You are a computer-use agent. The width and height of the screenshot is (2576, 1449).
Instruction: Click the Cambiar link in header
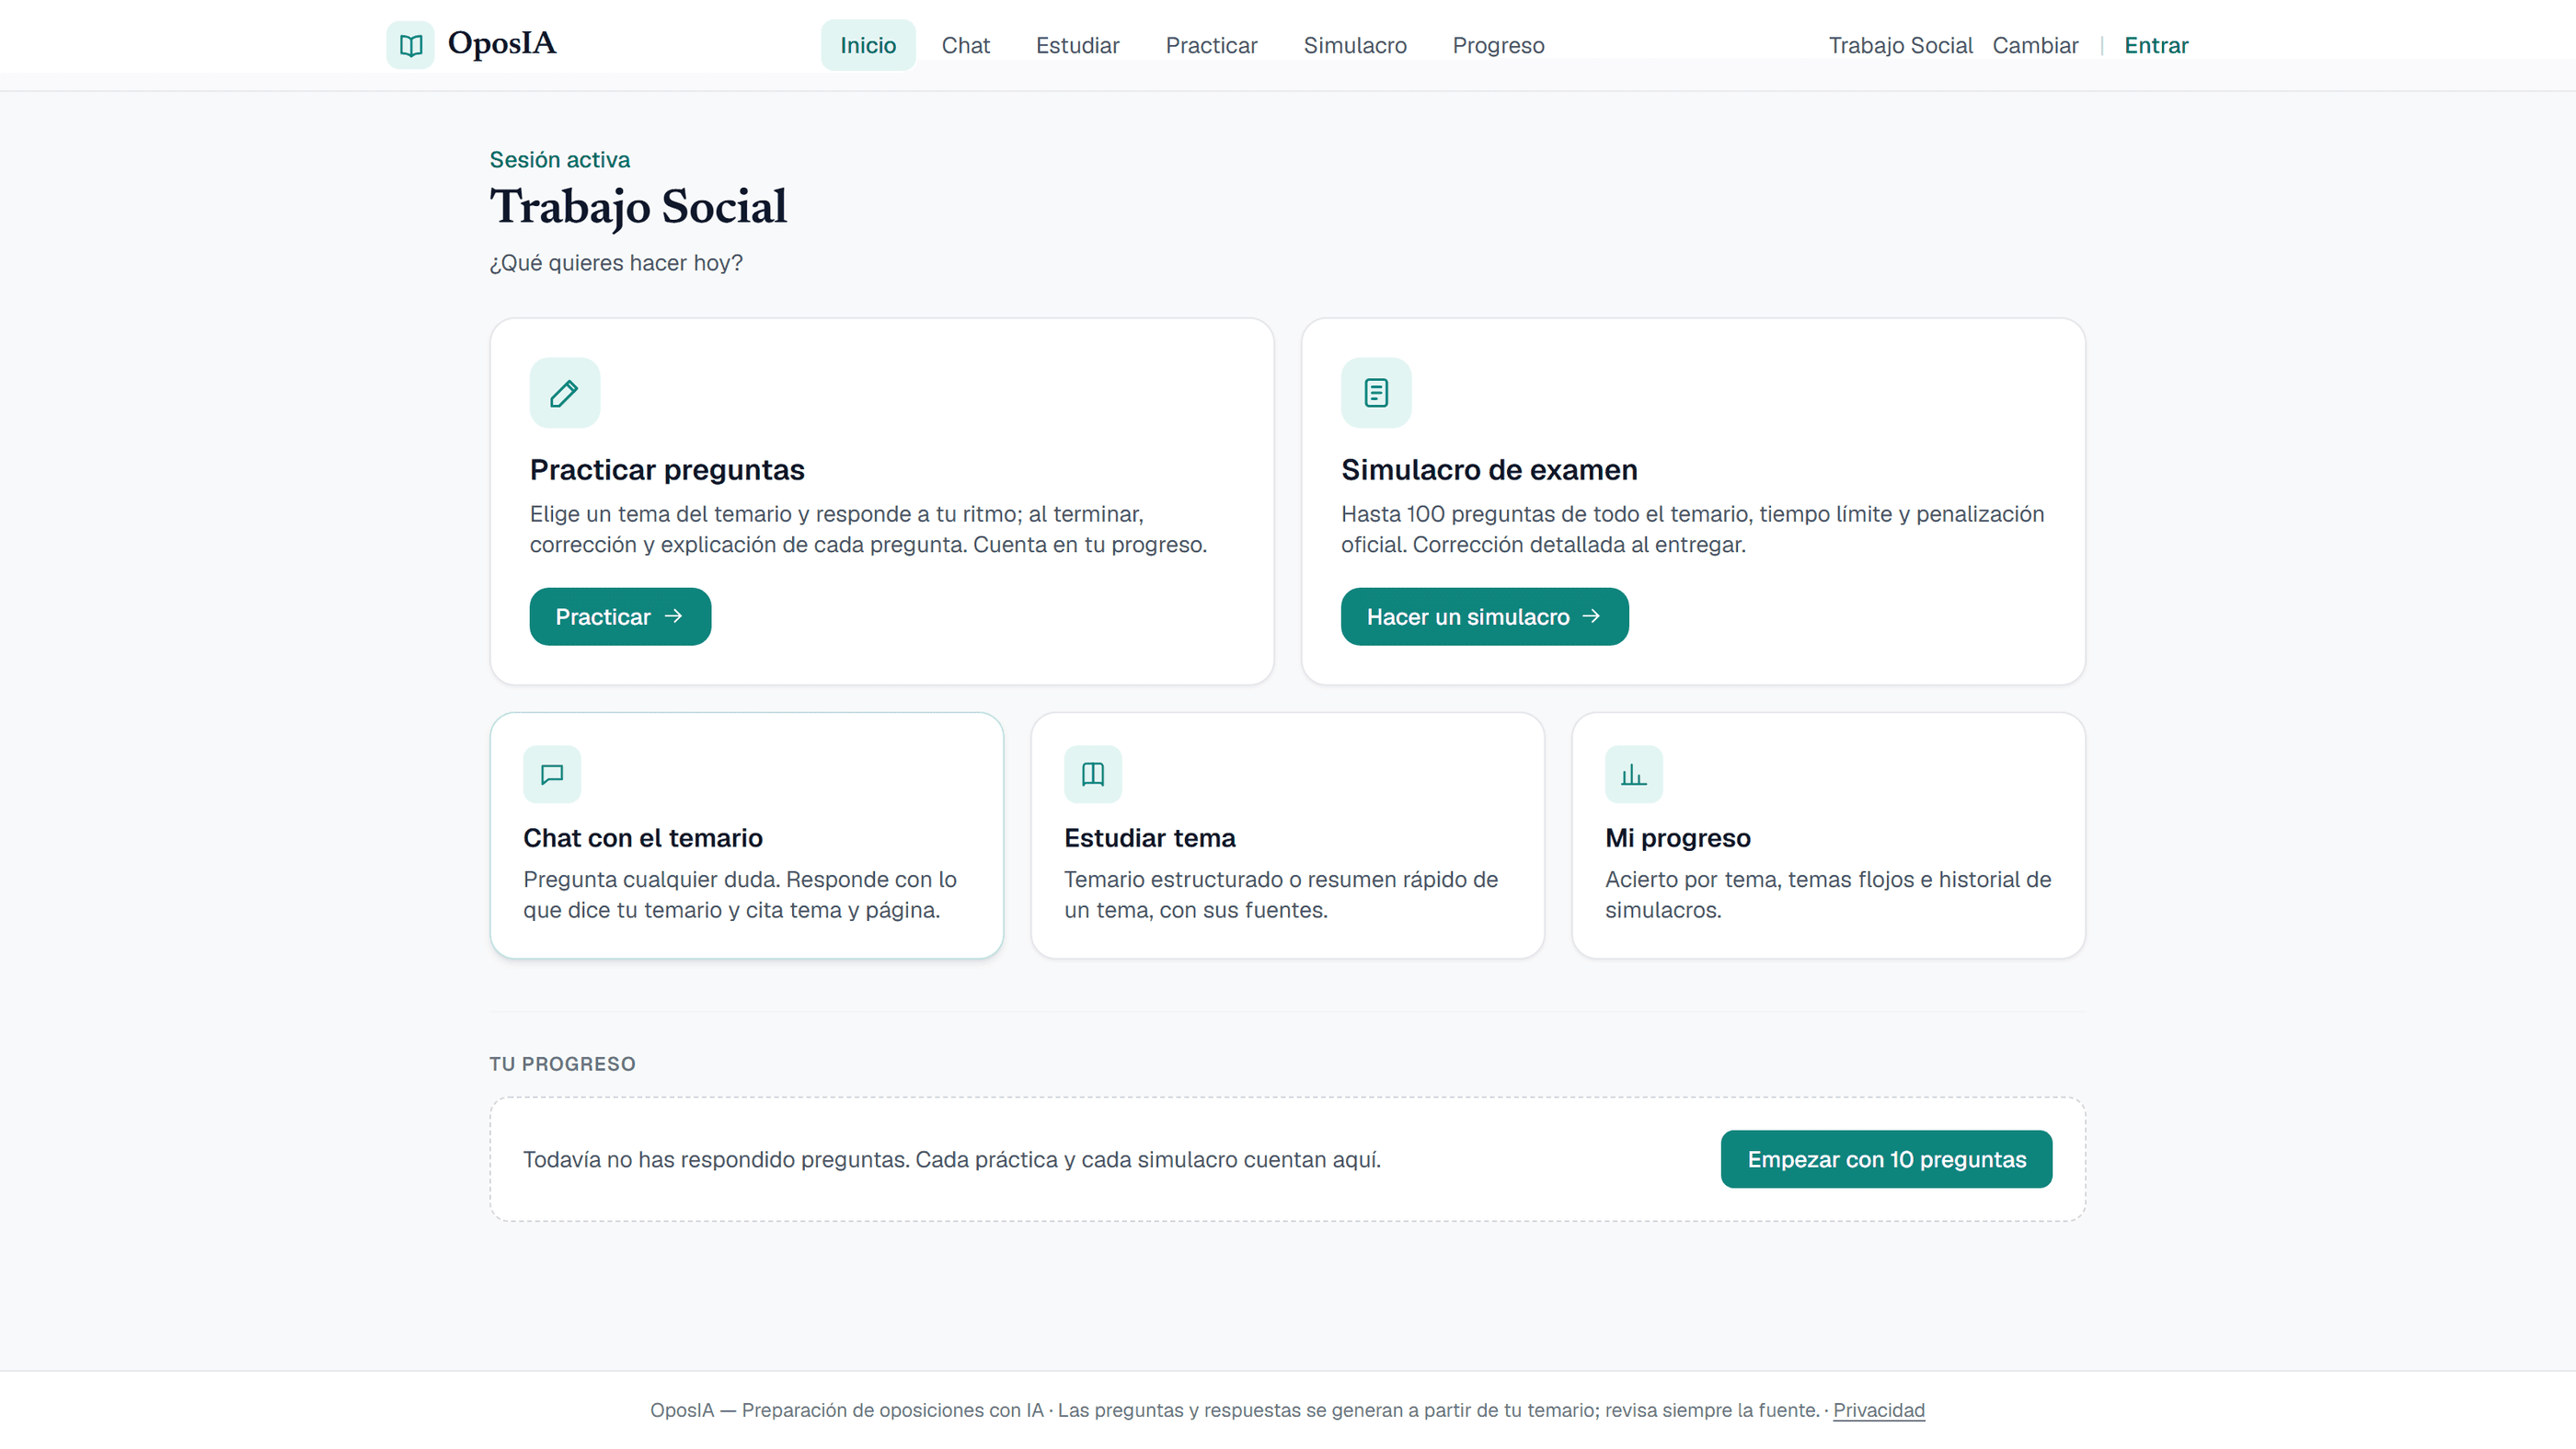click(2035, 45)
